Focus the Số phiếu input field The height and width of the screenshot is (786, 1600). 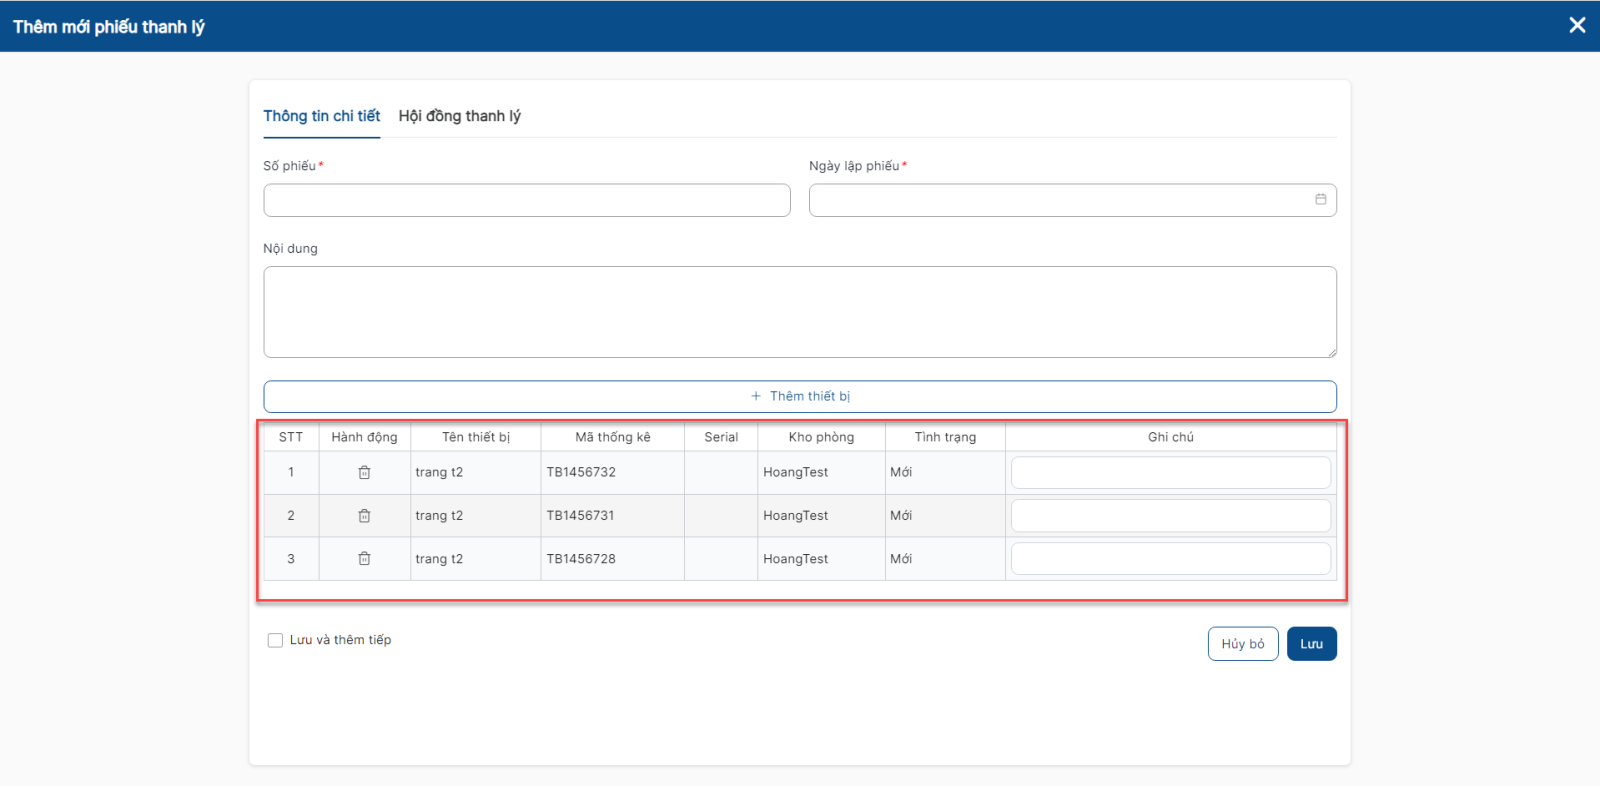527,200
